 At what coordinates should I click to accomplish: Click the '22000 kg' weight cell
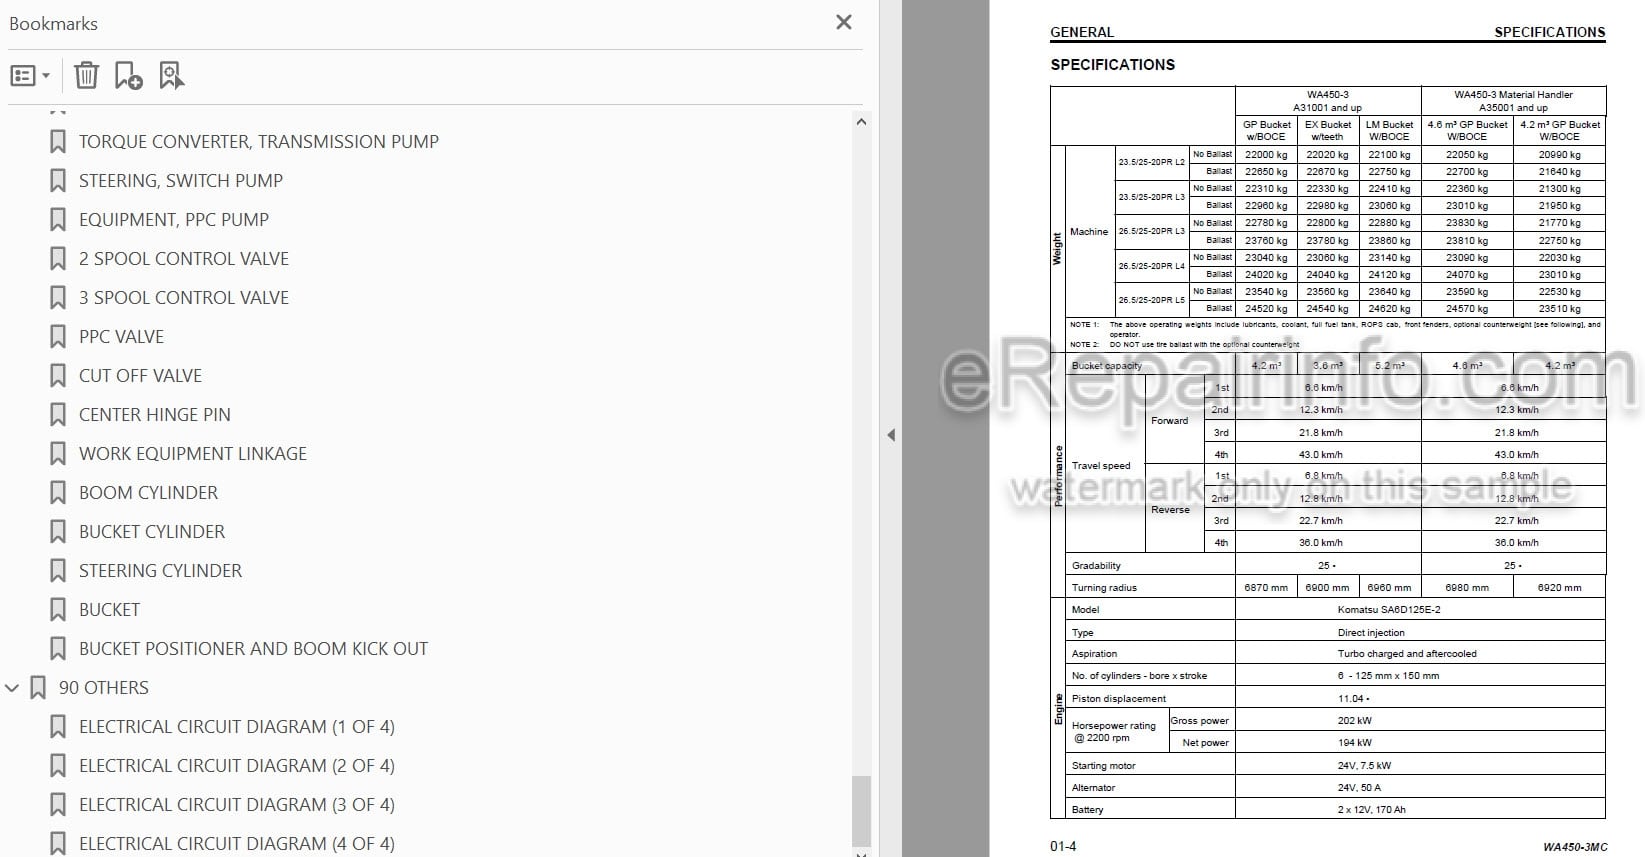1266,155
